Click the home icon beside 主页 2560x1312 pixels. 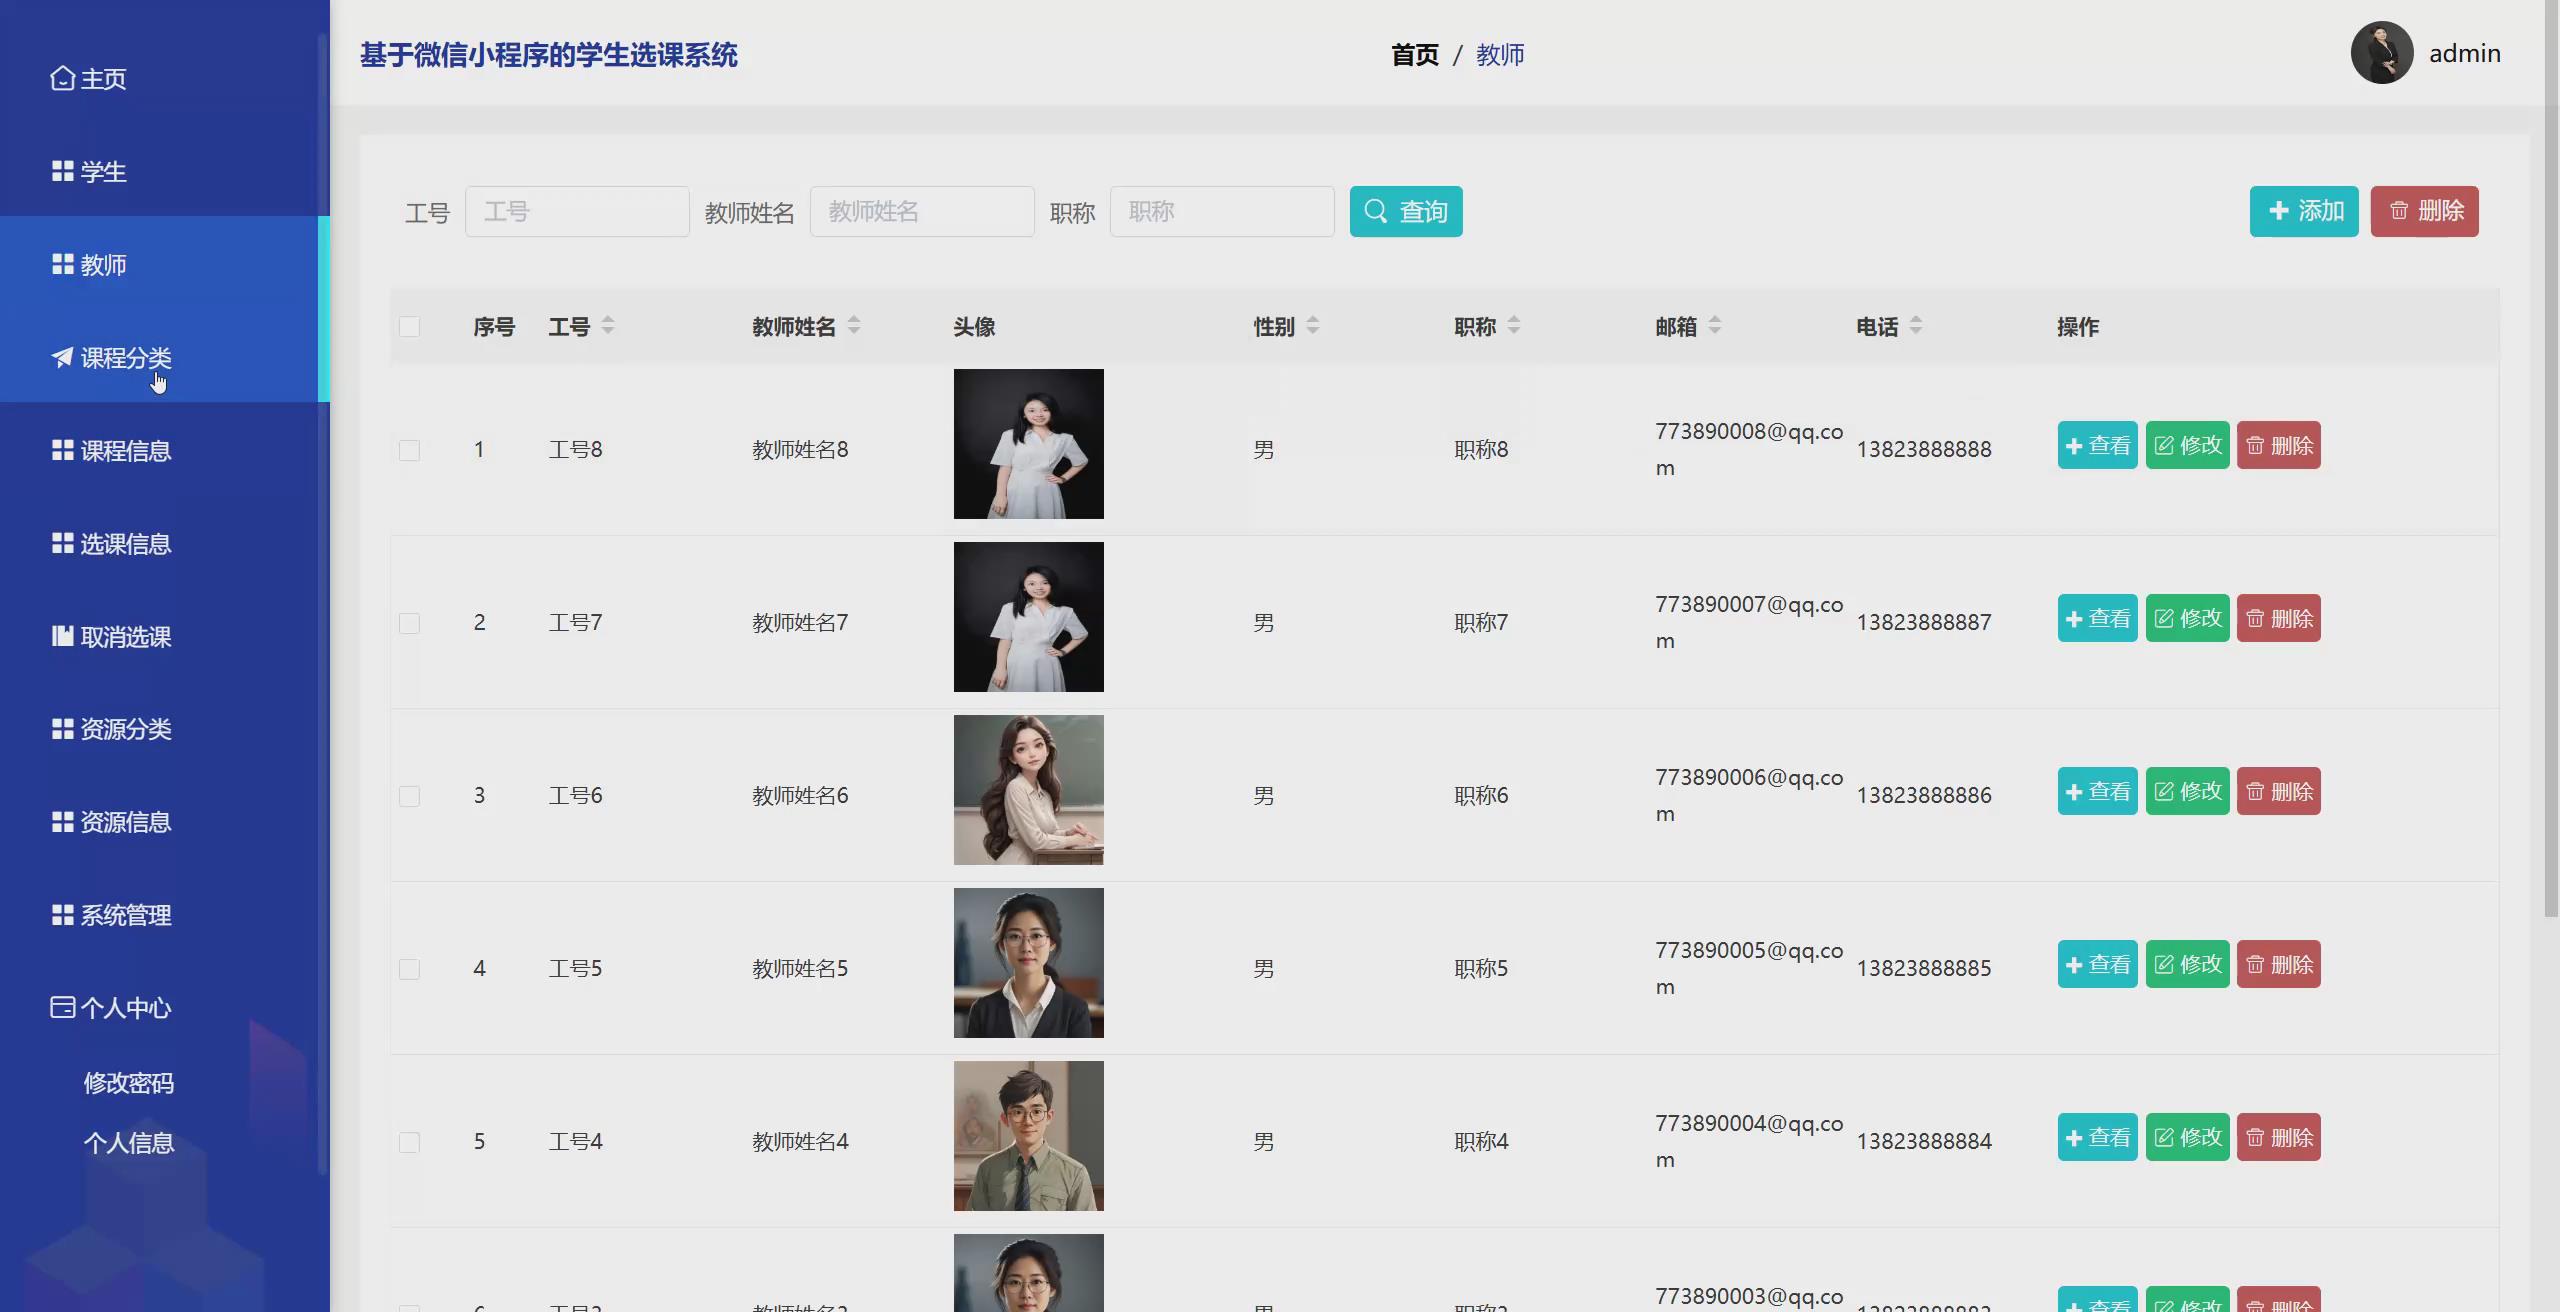62,78
